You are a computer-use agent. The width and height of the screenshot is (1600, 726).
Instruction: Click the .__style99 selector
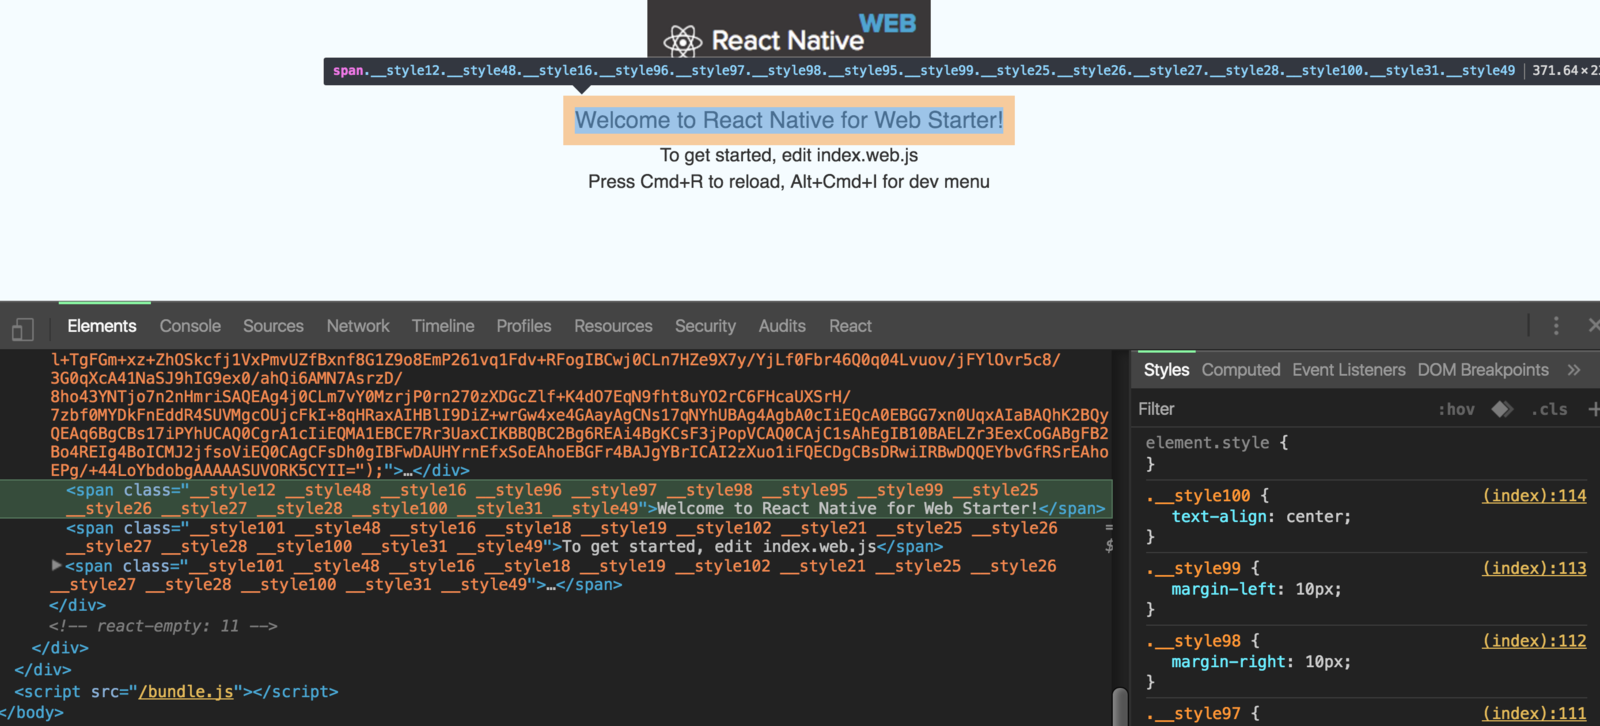pyautogui.click(x=1193, y=568)
